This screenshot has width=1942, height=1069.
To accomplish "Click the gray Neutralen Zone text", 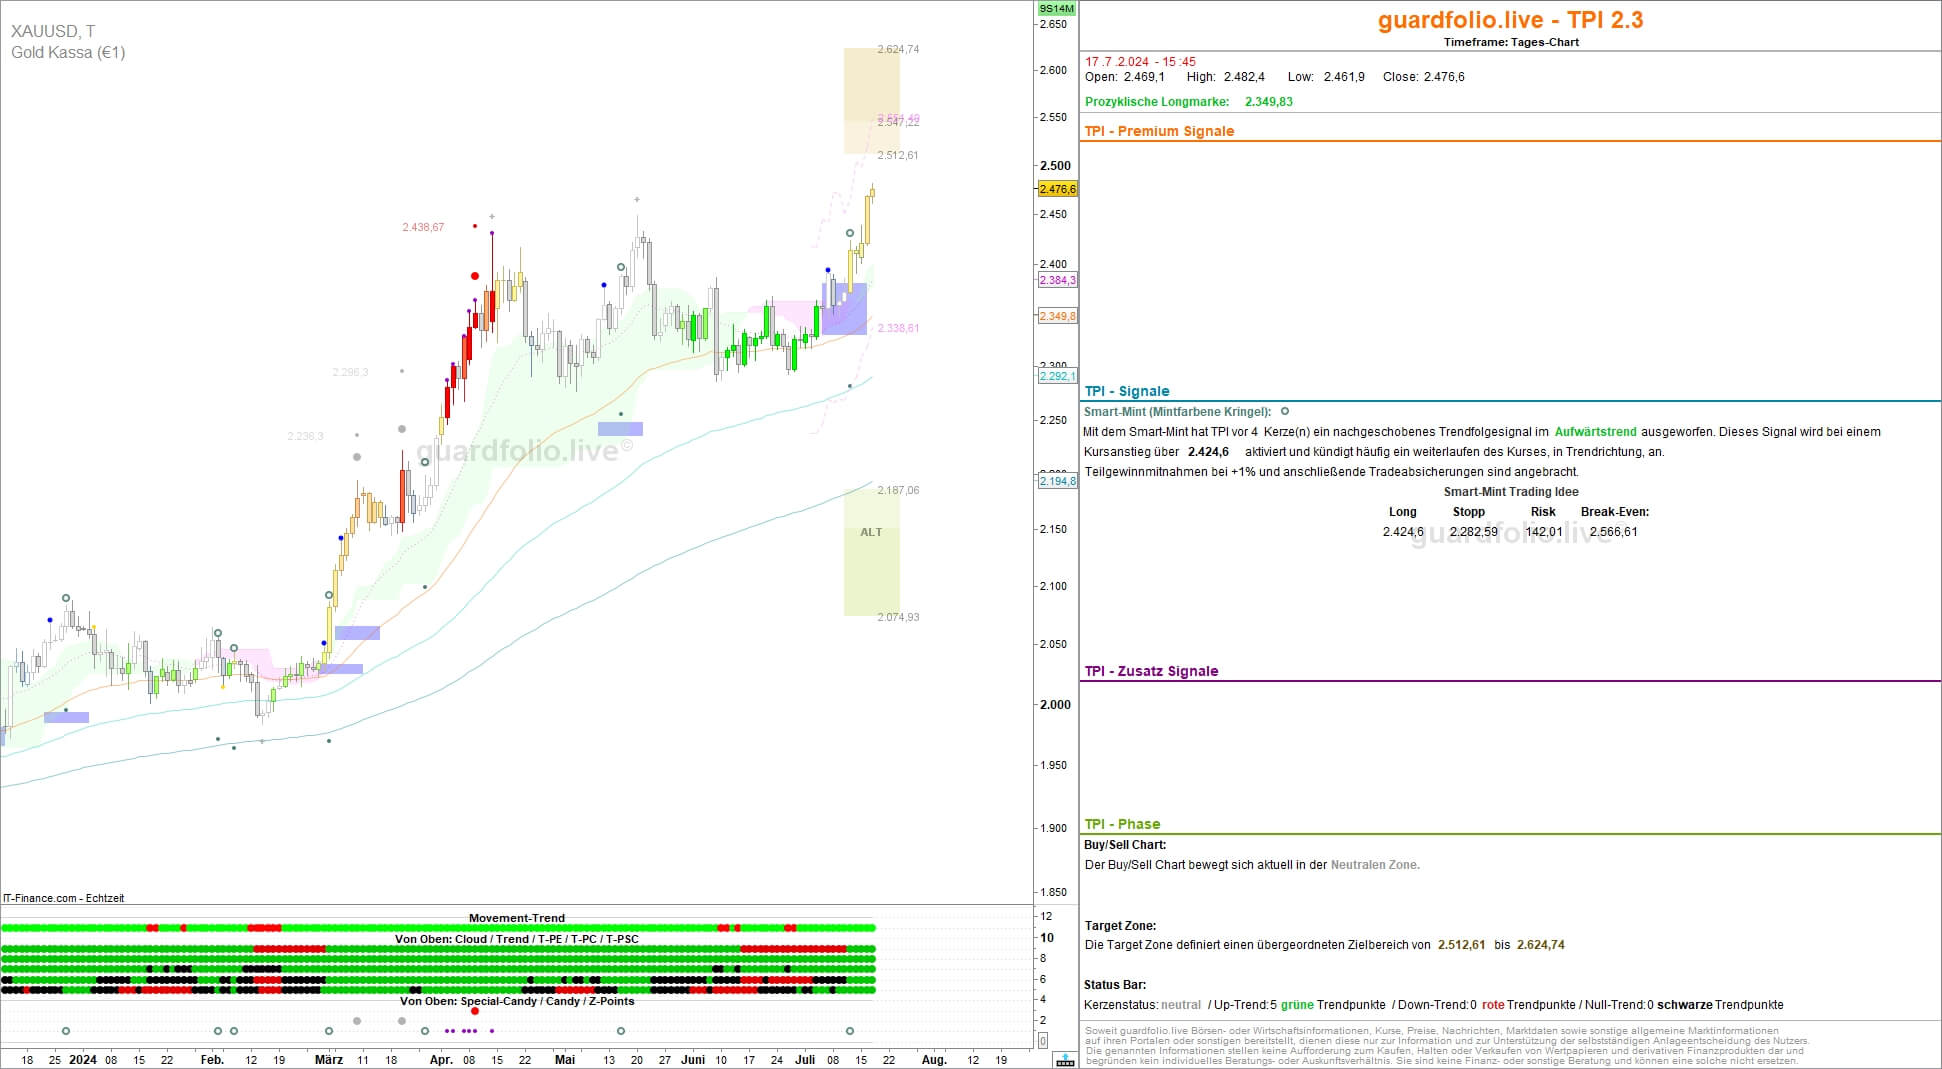I will (1375, 865).
